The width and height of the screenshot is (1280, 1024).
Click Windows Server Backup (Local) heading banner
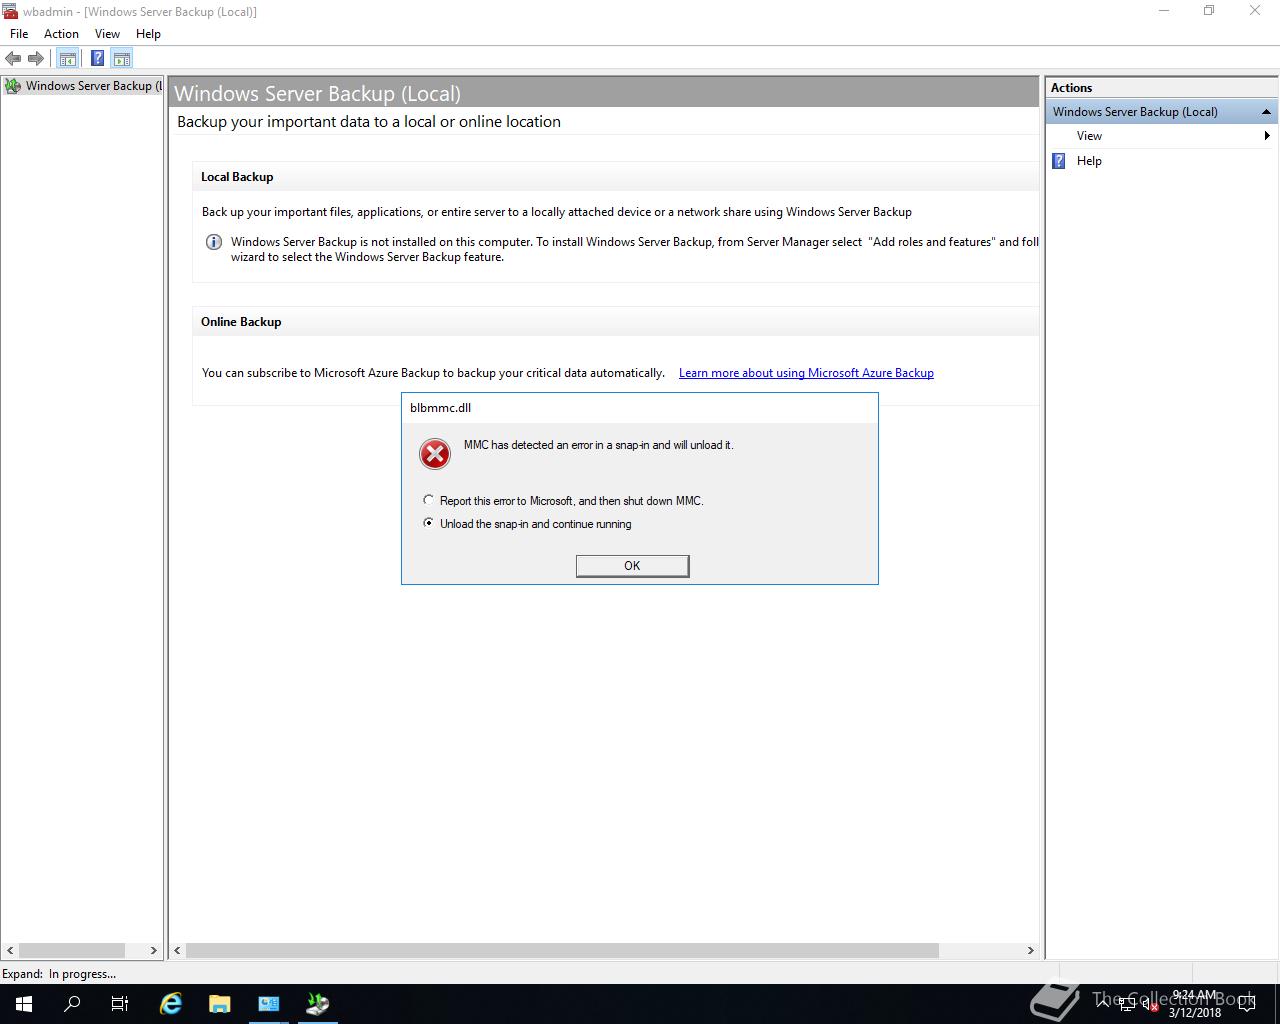coord(604,93)
